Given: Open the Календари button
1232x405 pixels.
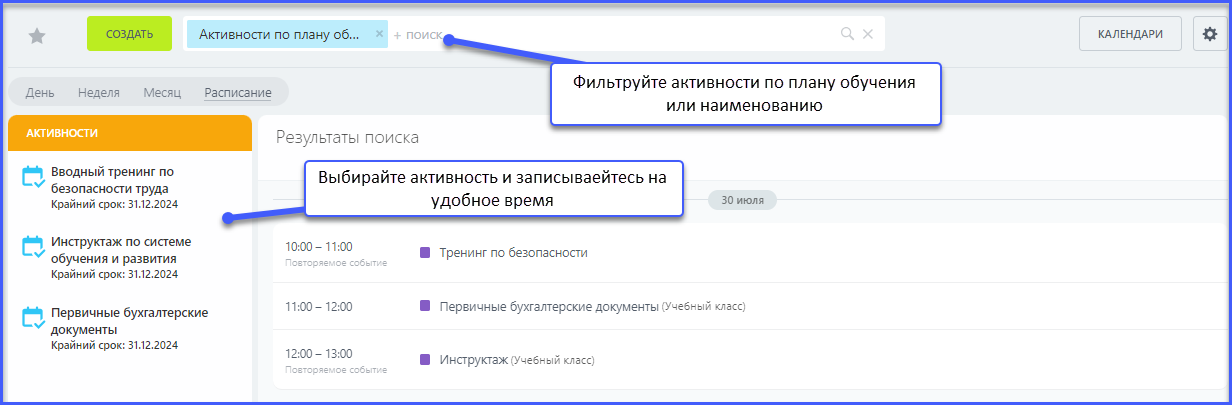Looking at the screenshot, I should click(x=1130, y=34).
